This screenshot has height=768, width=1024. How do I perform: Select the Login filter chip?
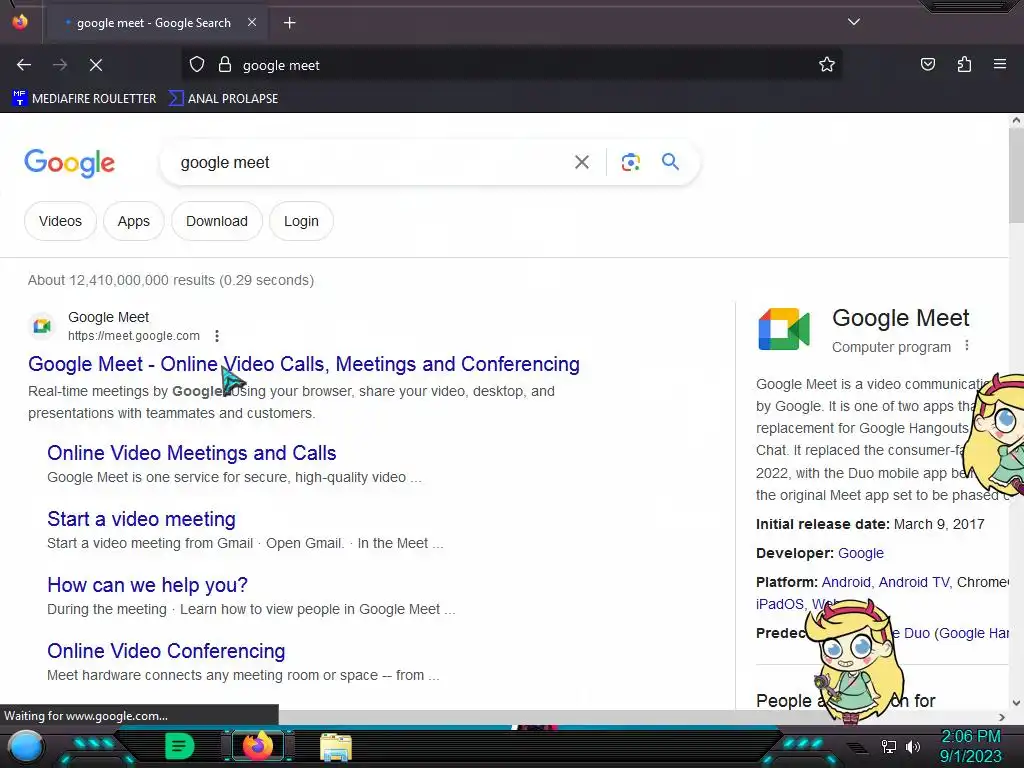tap(301, 221)
